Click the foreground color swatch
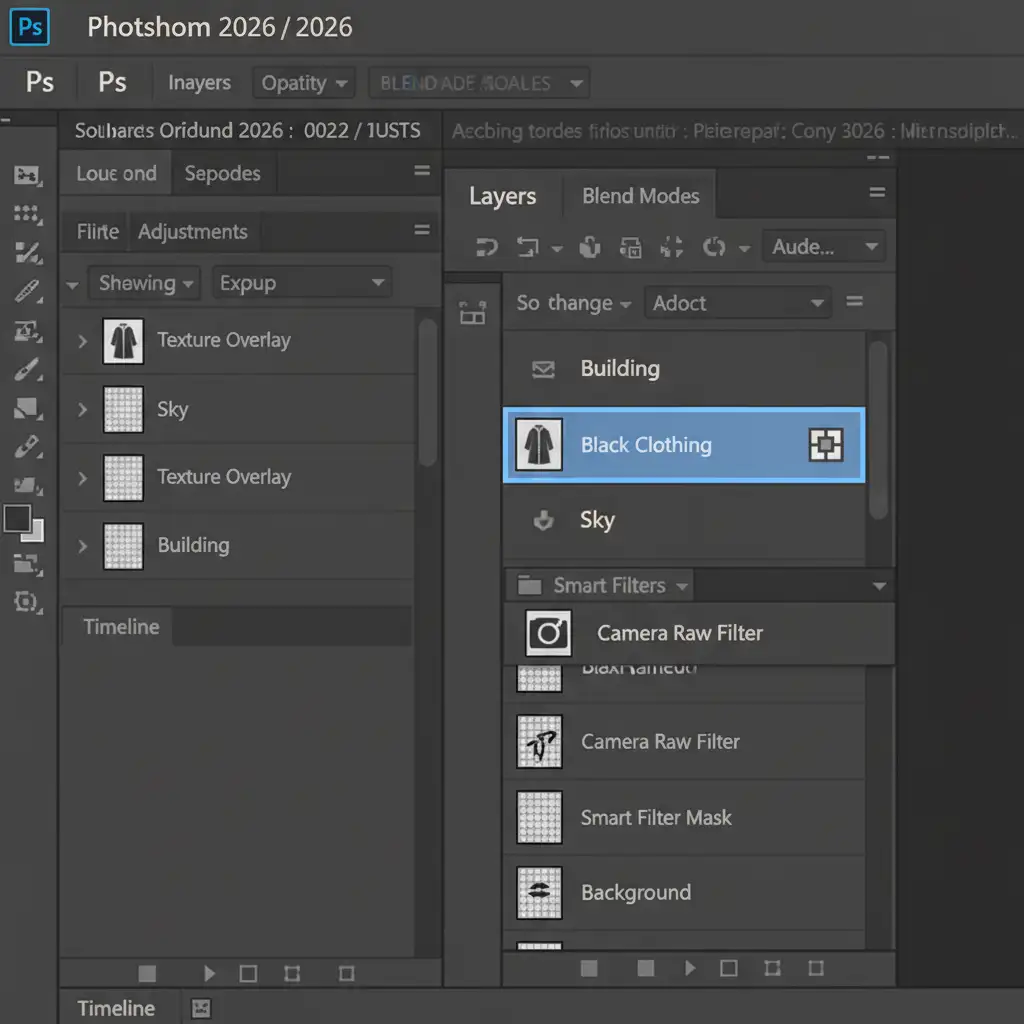 (17, 518)
